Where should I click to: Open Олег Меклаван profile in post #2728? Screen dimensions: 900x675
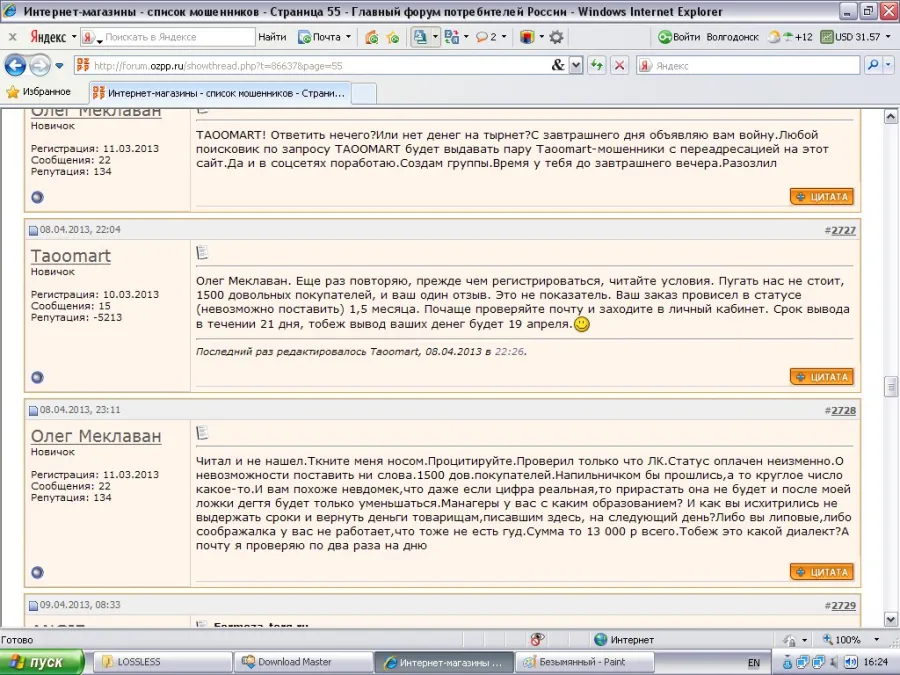point(96,436)
